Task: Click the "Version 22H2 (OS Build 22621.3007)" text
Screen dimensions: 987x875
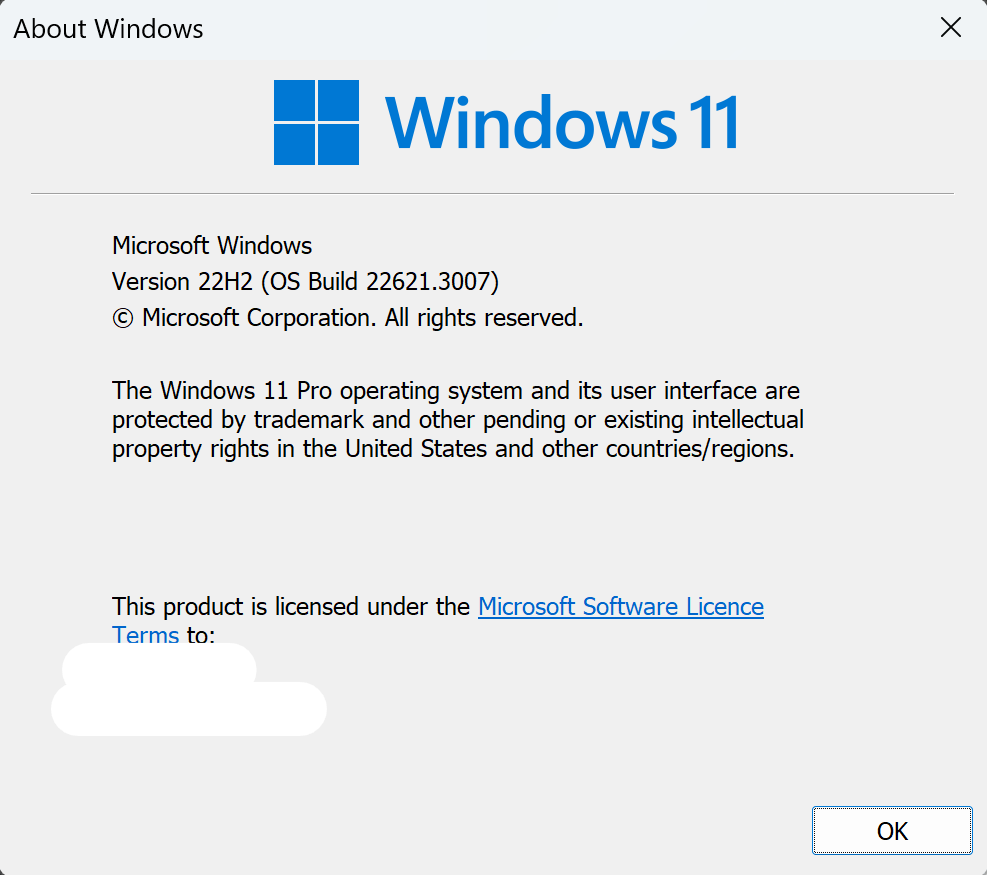Action: pos(305,281)
